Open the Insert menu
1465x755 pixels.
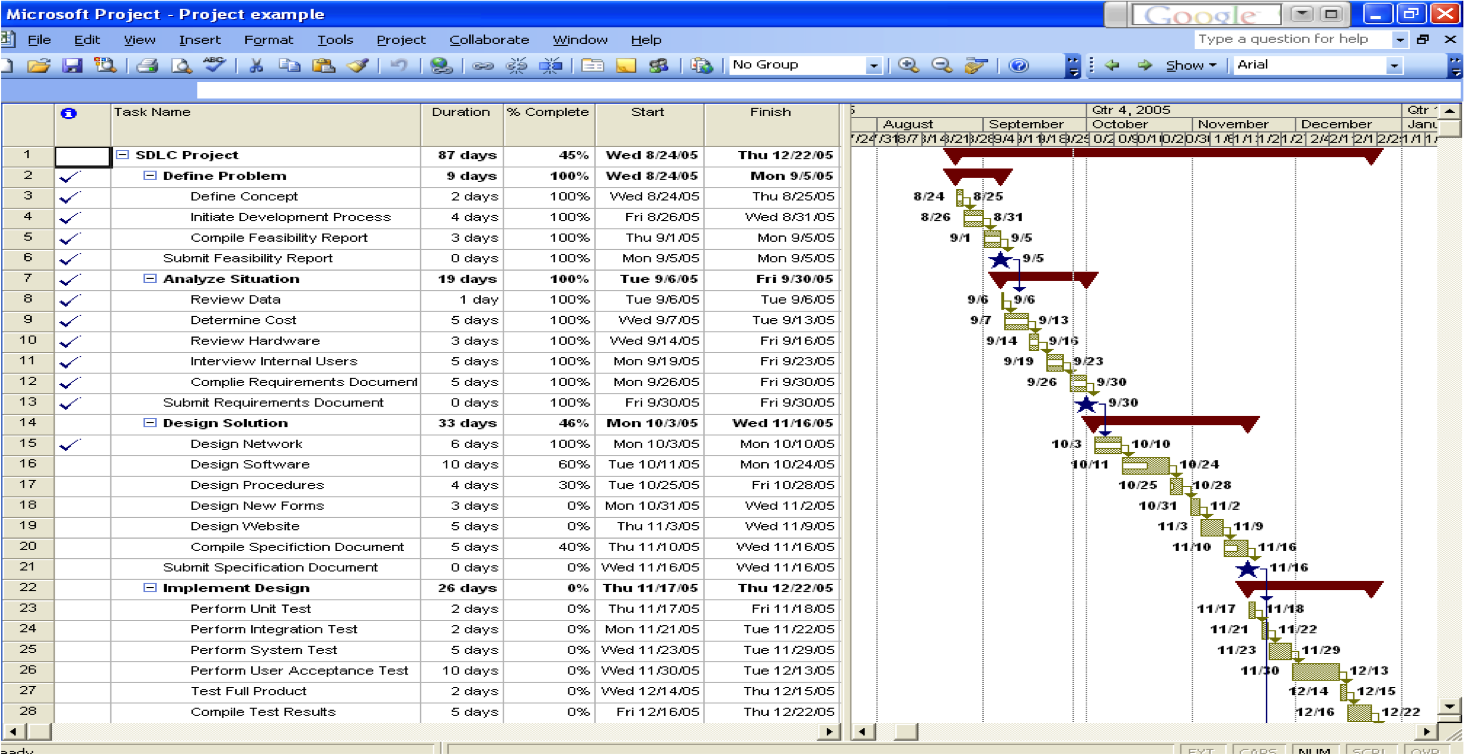tap(200, 40)
